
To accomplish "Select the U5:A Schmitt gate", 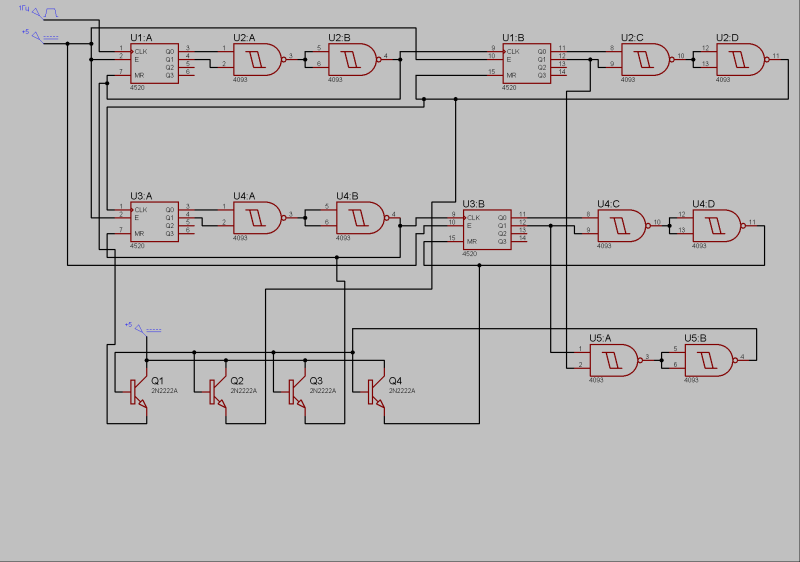I will pos(615,360).
